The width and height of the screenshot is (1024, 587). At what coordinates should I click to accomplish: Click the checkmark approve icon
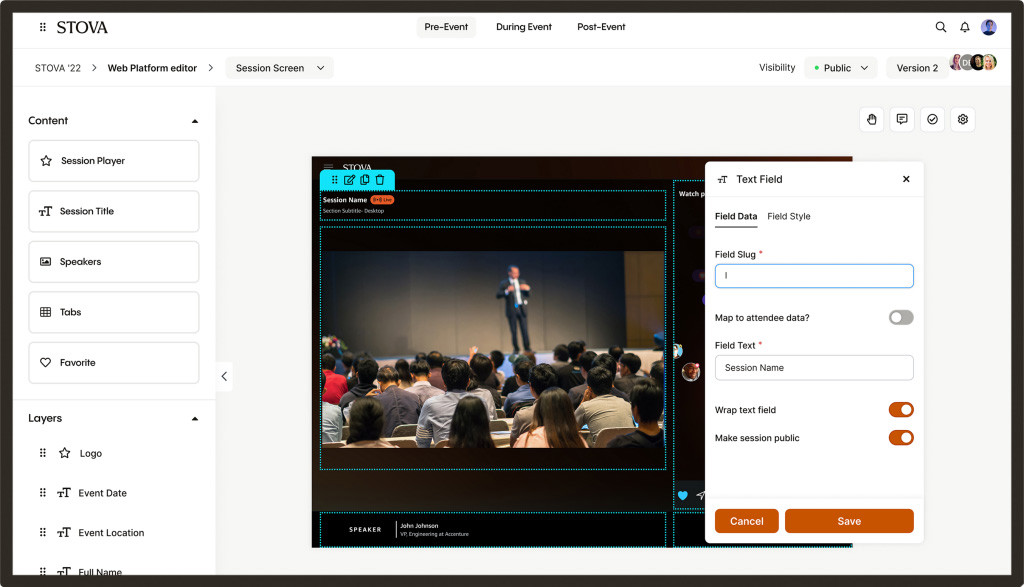point(932,119)
